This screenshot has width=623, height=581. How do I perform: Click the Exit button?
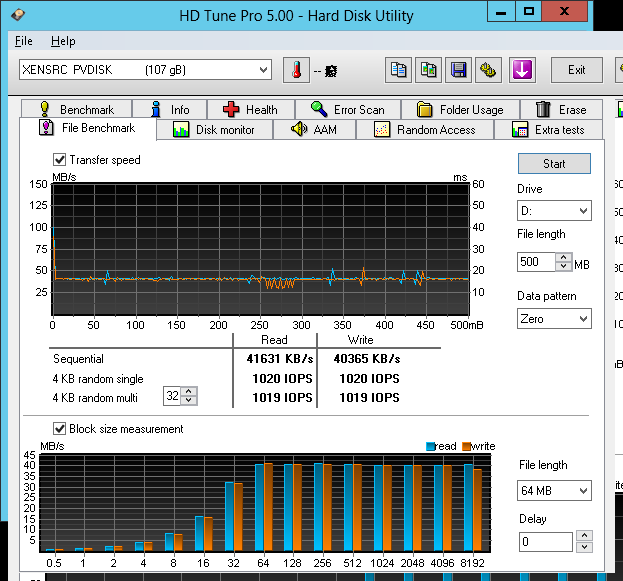point(577,70)
